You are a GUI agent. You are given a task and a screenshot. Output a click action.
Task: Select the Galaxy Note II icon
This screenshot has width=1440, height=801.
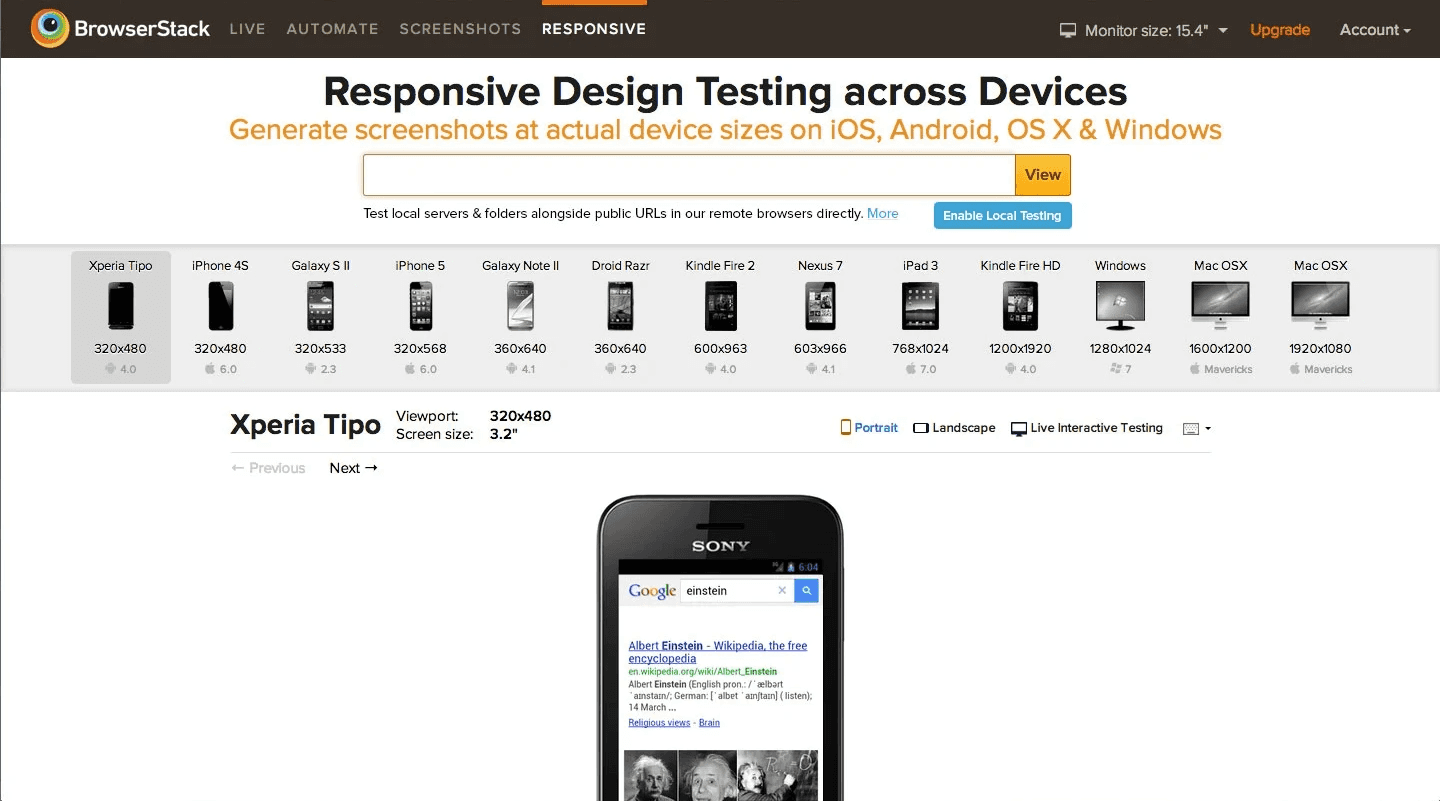521,306
